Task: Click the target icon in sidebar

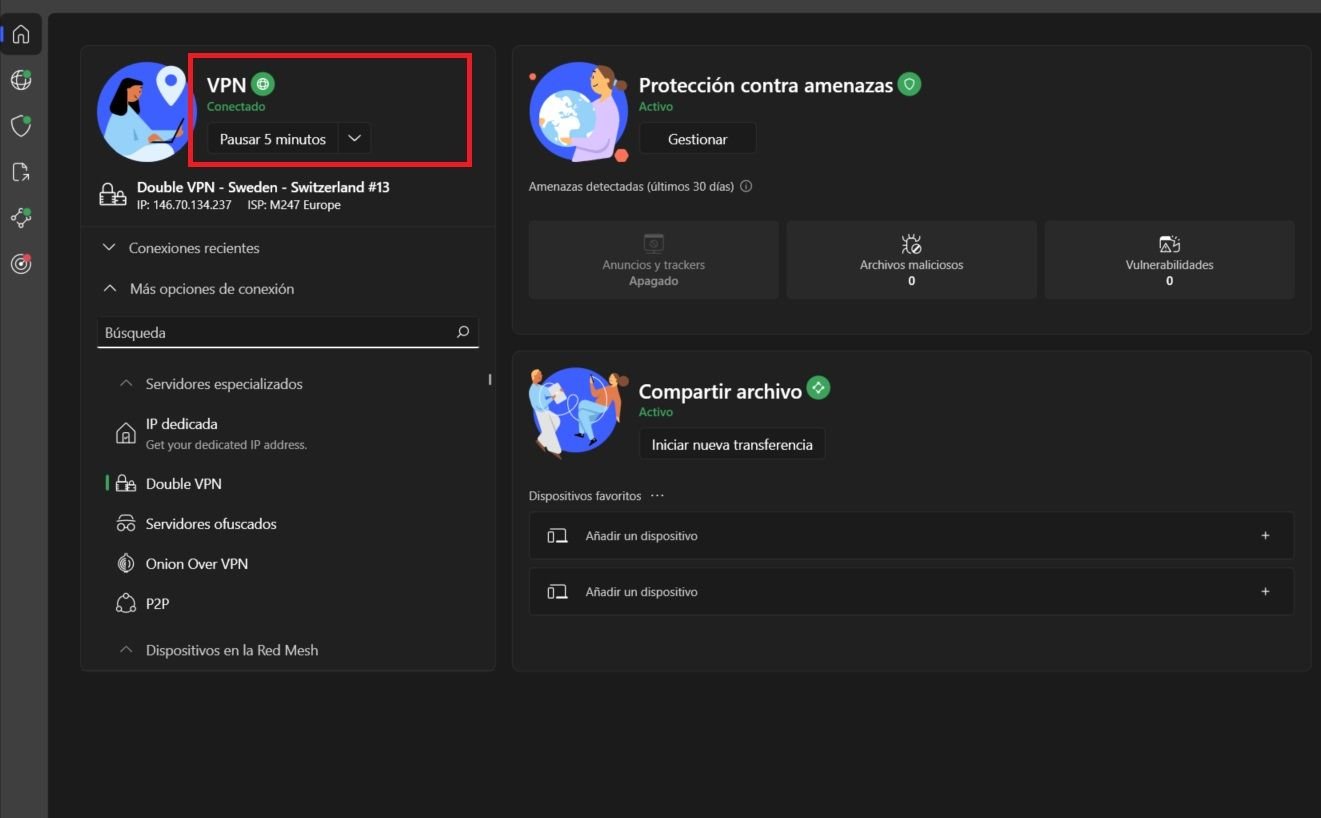Action: pos(21,263)
